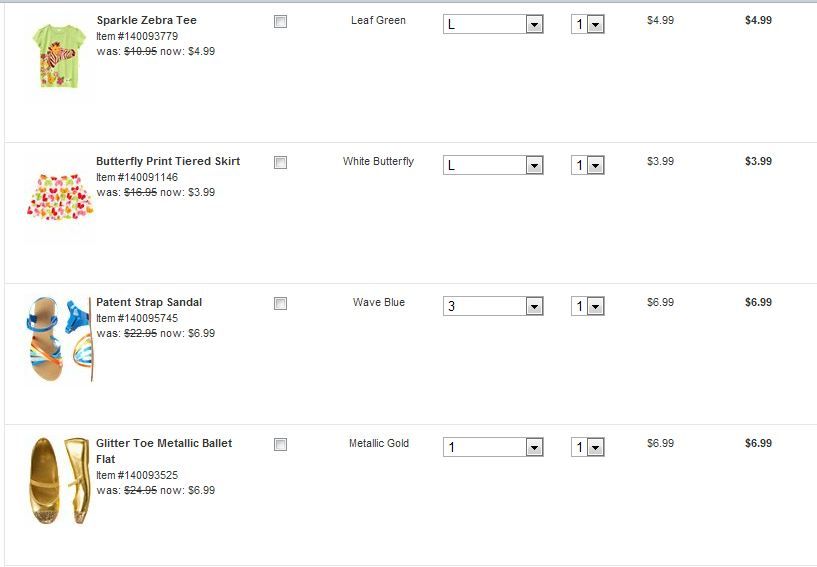Check the Sparkle Zebra Tee checkbox
The image size is (817, 567).
pos(280,21)
